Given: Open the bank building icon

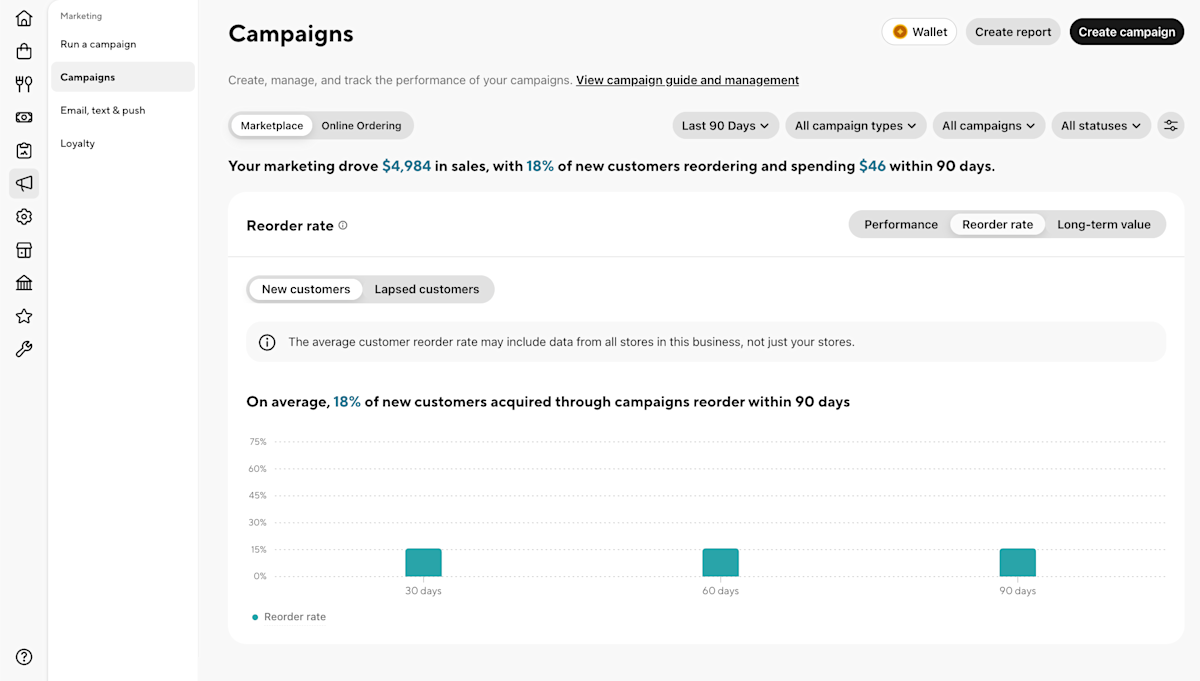Looking at the screenshot, I should (24, 283).
